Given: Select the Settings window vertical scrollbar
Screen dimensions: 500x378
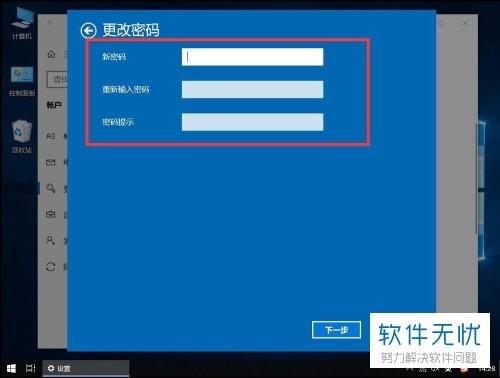Looking at the screenshot, I should pyautogui.click(x=477, y=178).
